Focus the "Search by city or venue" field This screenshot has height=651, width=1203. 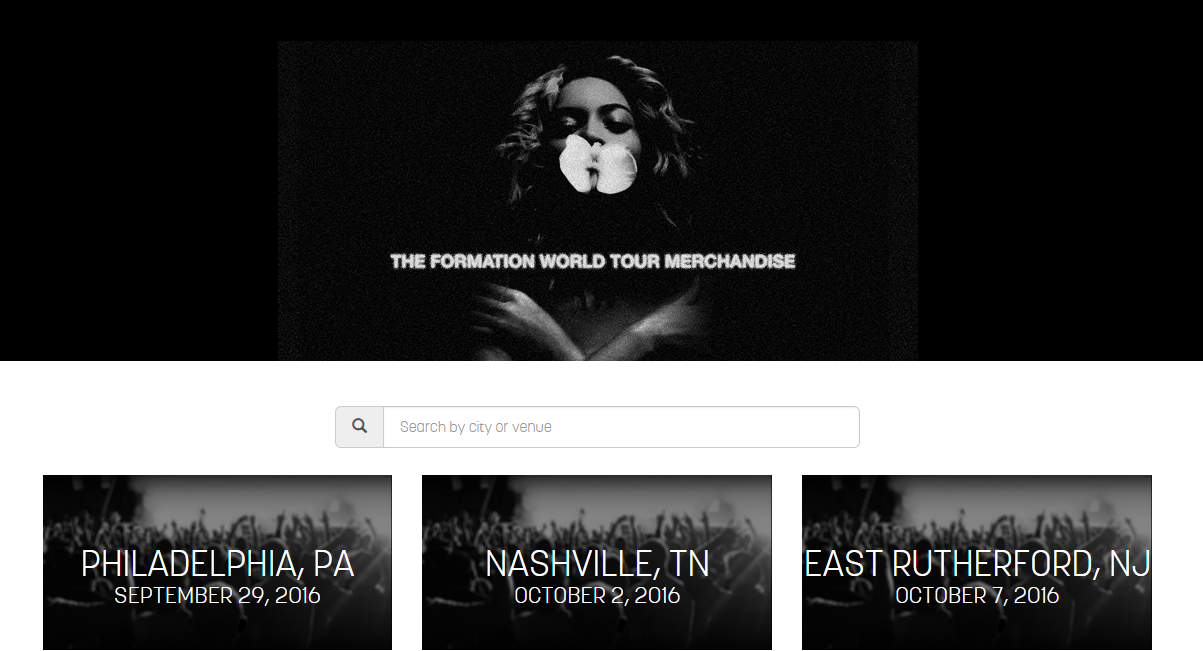pyautogui.click(x=621, y=427)
